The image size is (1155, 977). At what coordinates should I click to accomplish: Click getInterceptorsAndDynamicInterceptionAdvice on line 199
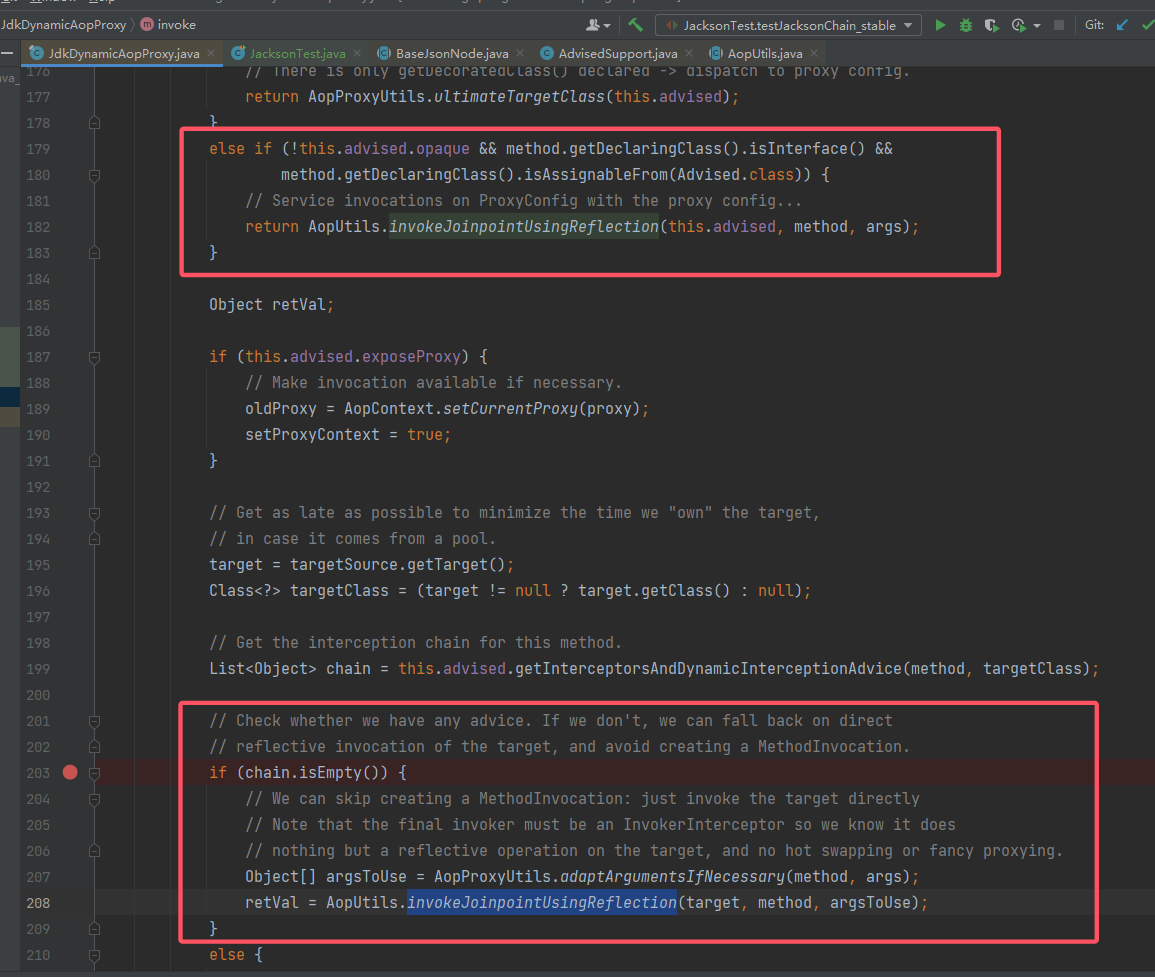pos(708,668)
